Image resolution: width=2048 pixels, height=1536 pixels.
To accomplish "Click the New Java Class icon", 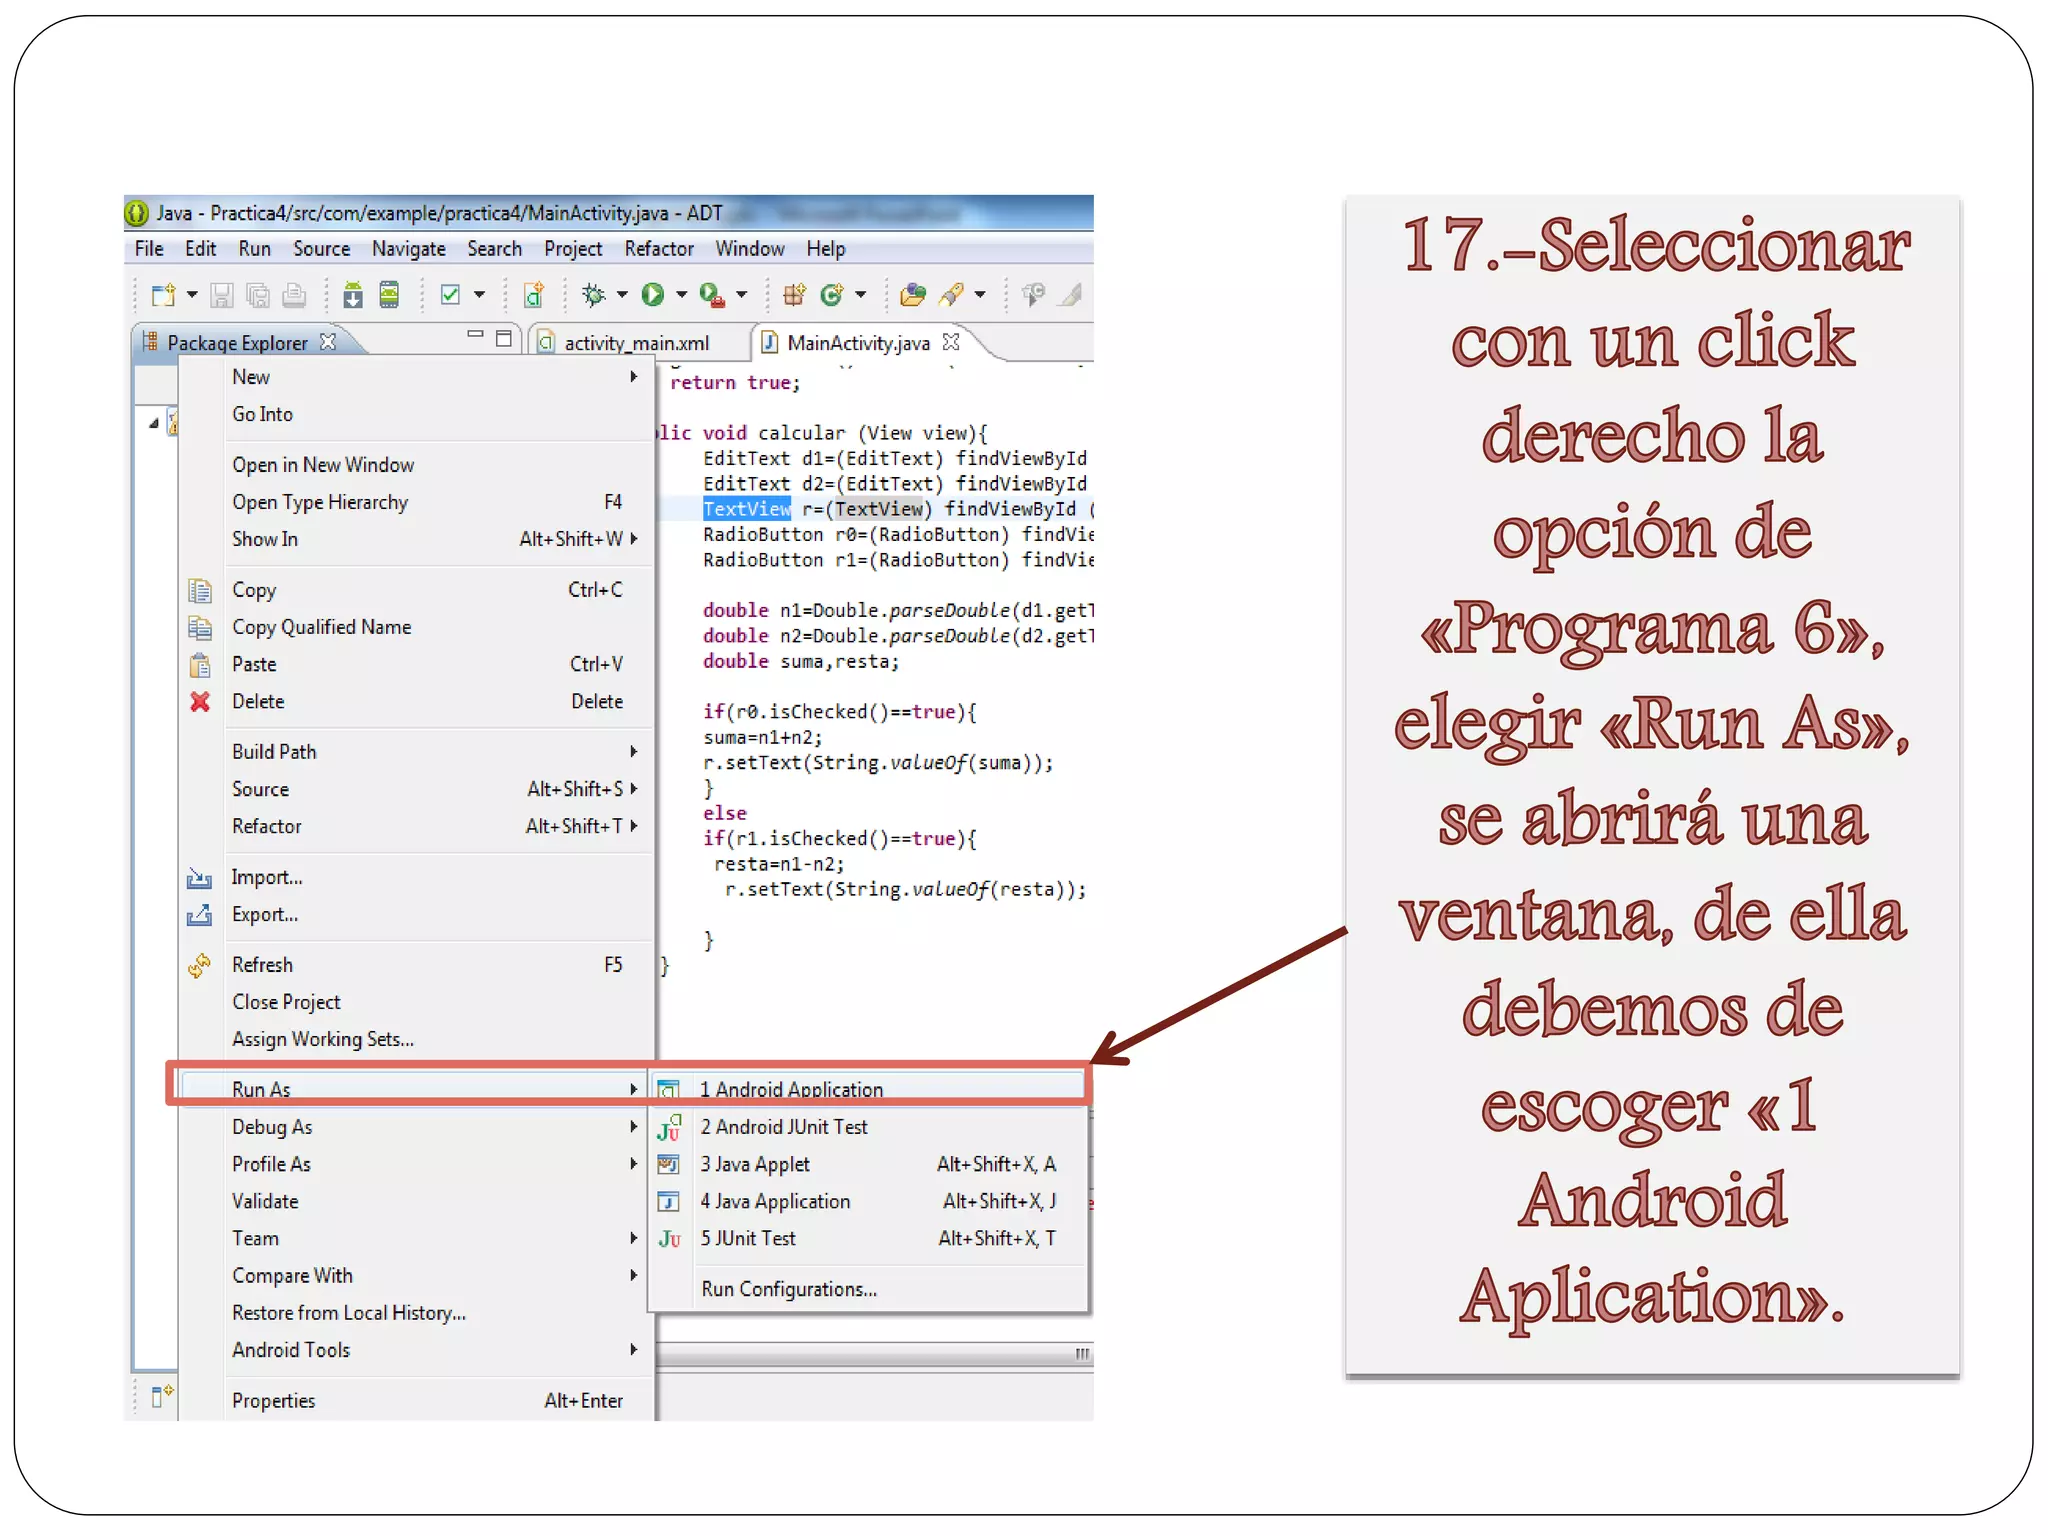I will pos(831,295).
